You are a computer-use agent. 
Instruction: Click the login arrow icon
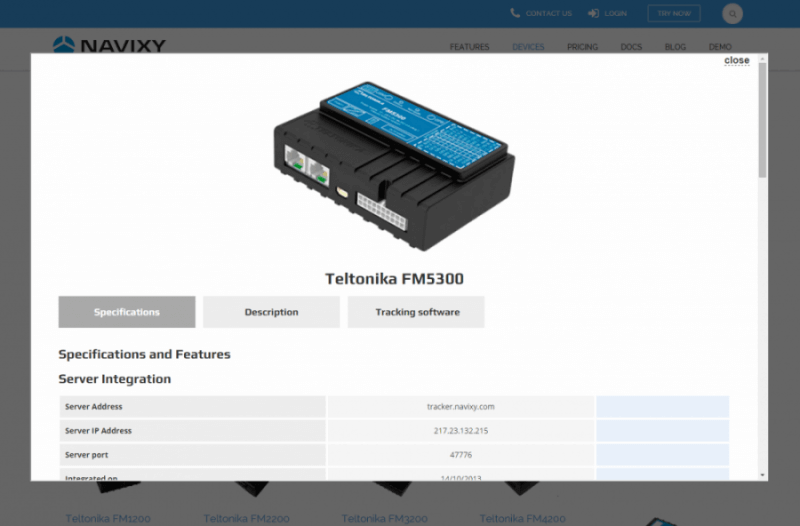(593, 13)
